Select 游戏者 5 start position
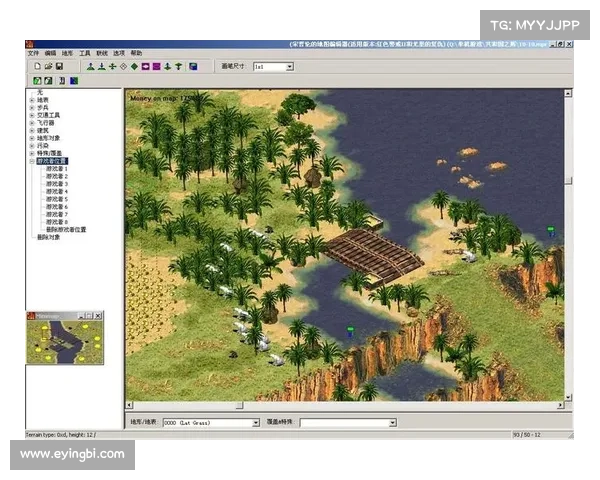The image size is (600, 480). pyautogui.click(x=57, y=199)
